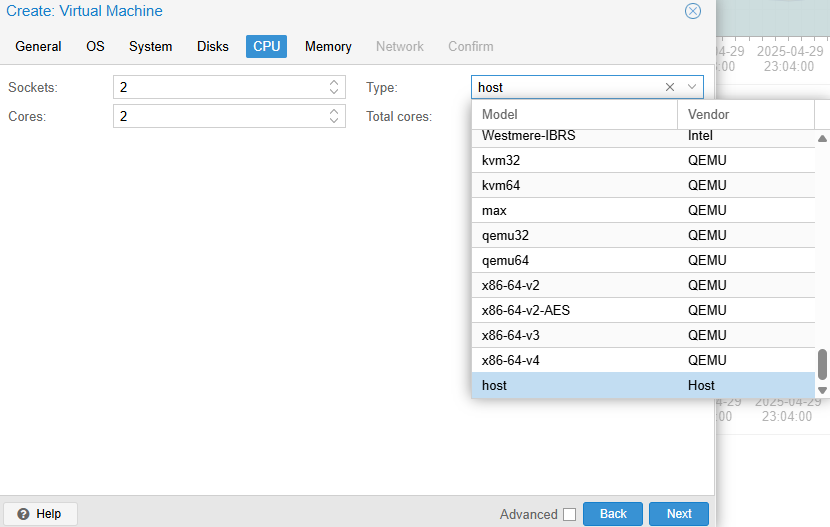The height and width of the screenshot is (527, 830).
Task: Focus the Sockets number input field
Action: click(x=220, y=87)
